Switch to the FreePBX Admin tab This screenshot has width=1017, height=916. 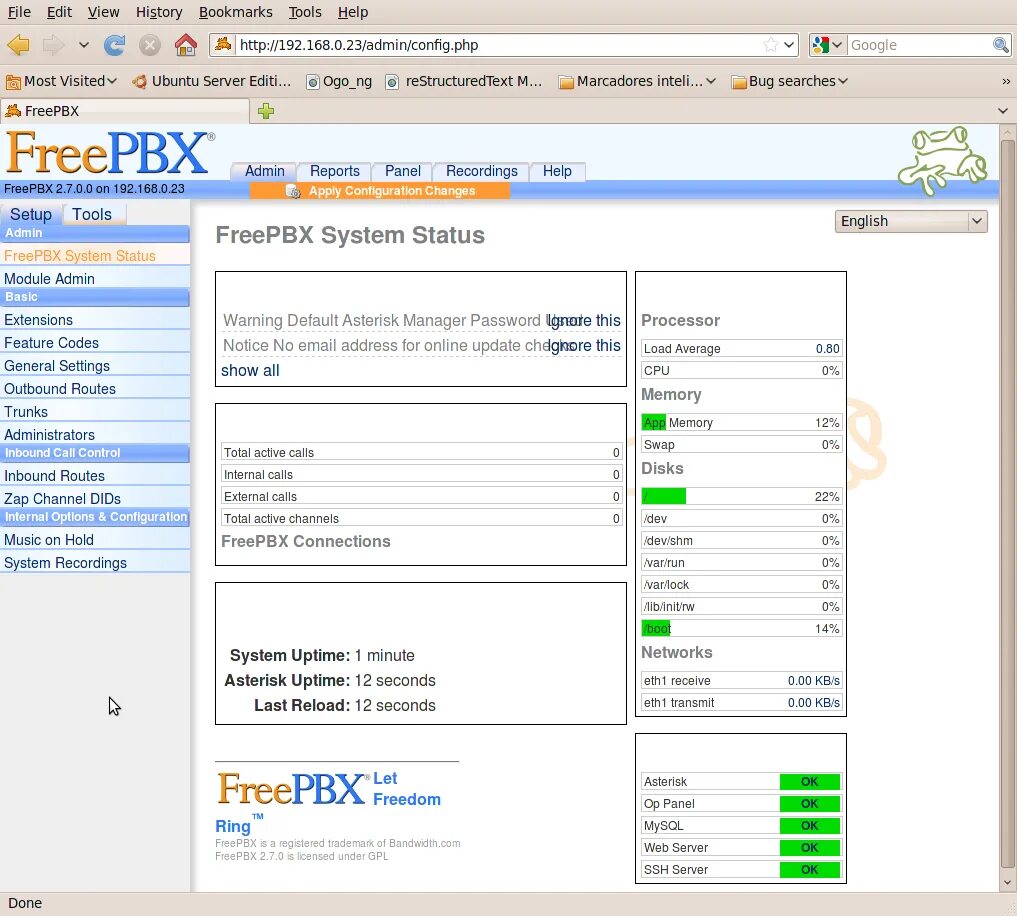pos(265,171)
